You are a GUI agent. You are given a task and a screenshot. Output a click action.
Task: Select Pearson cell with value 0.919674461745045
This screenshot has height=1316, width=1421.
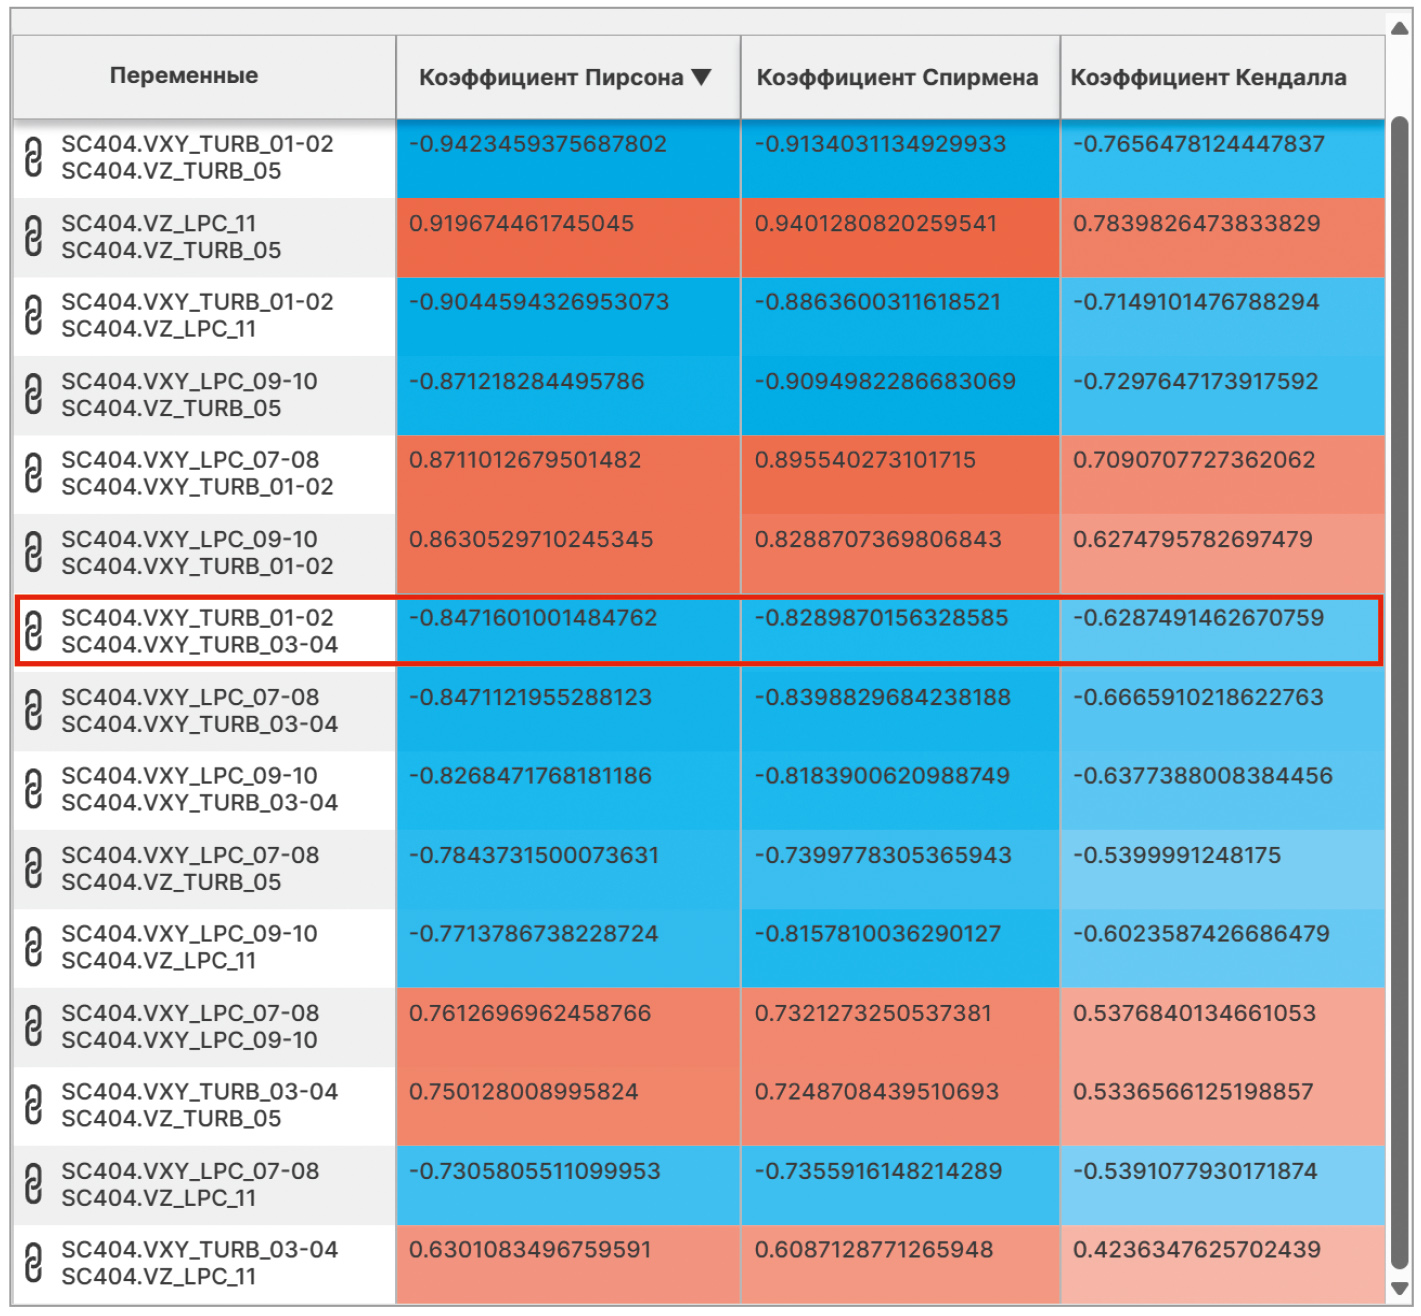tap(521, 224)
